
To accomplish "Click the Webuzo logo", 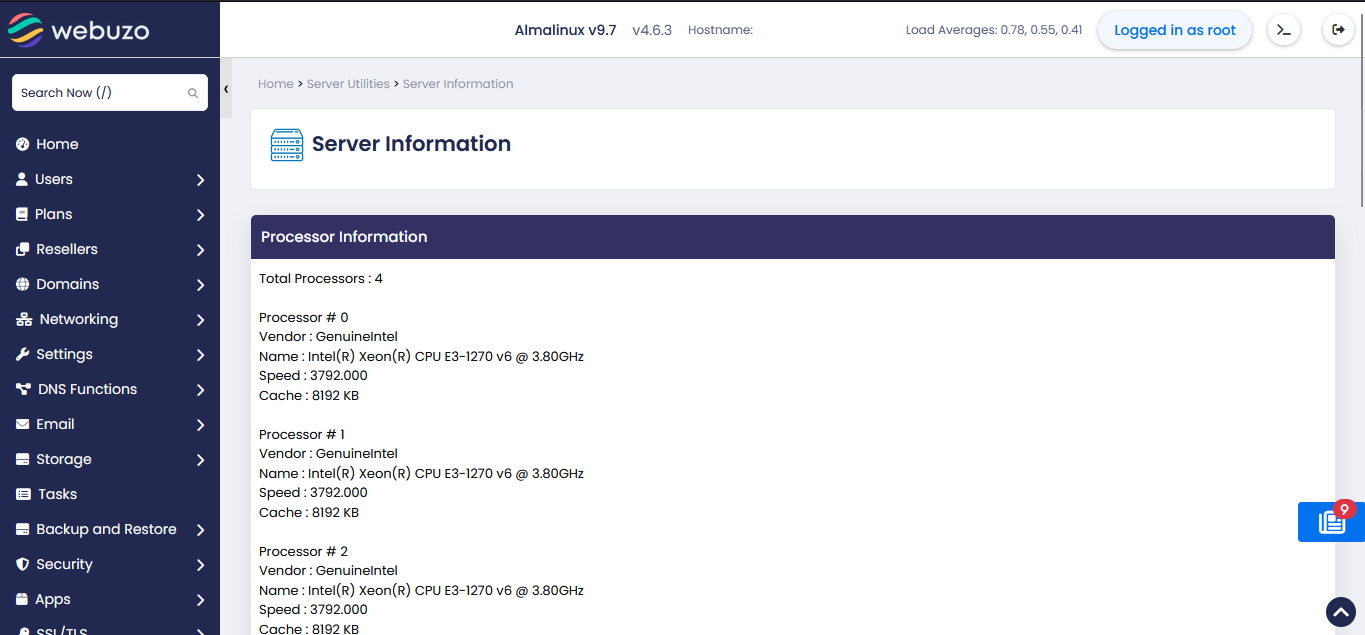I will (x=79, y=30).
